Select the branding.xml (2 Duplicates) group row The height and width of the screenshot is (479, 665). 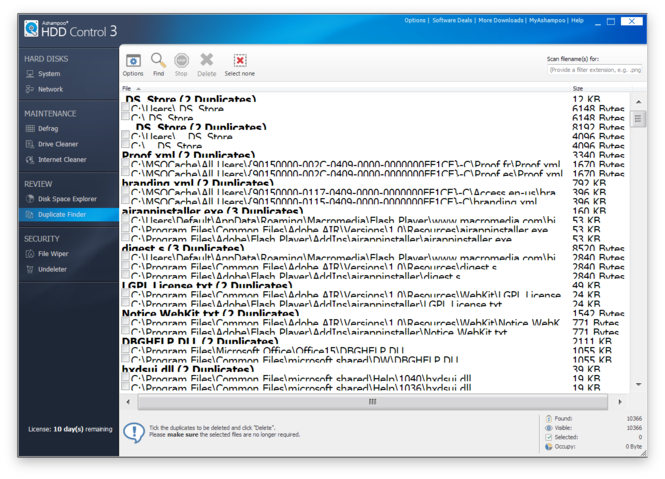point(373,183)
